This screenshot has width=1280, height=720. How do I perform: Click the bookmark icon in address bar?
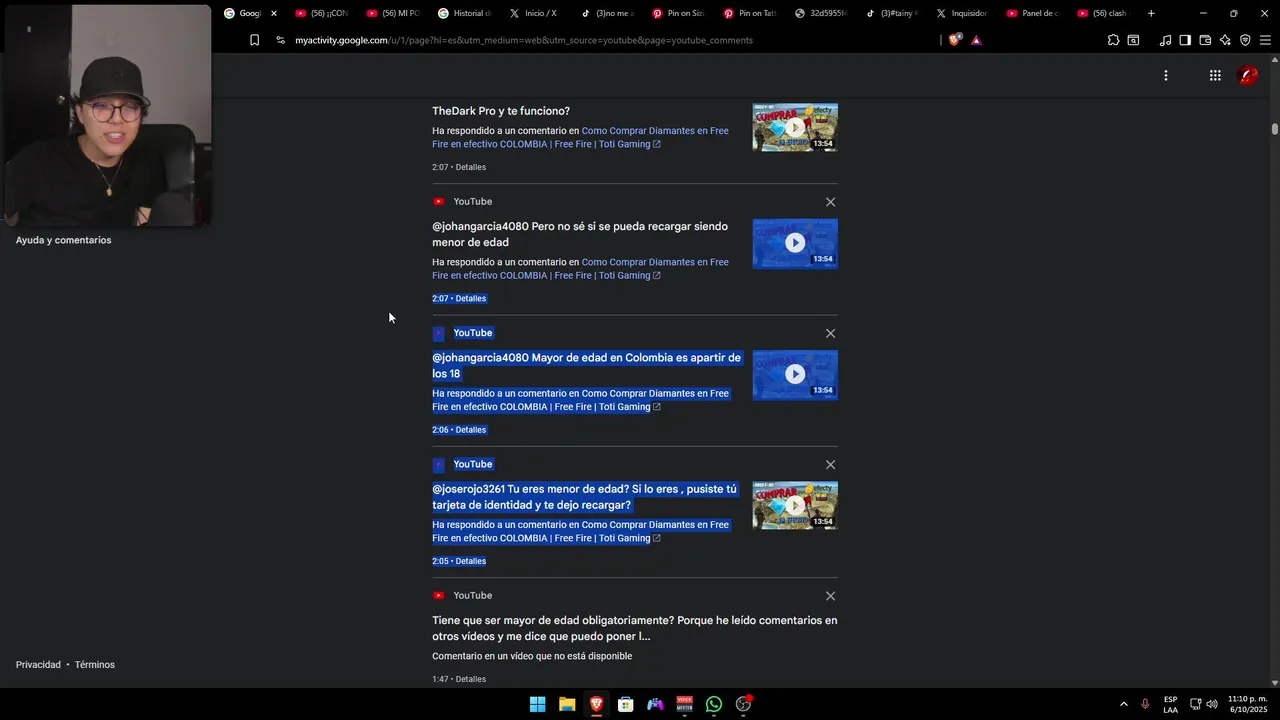254,40
